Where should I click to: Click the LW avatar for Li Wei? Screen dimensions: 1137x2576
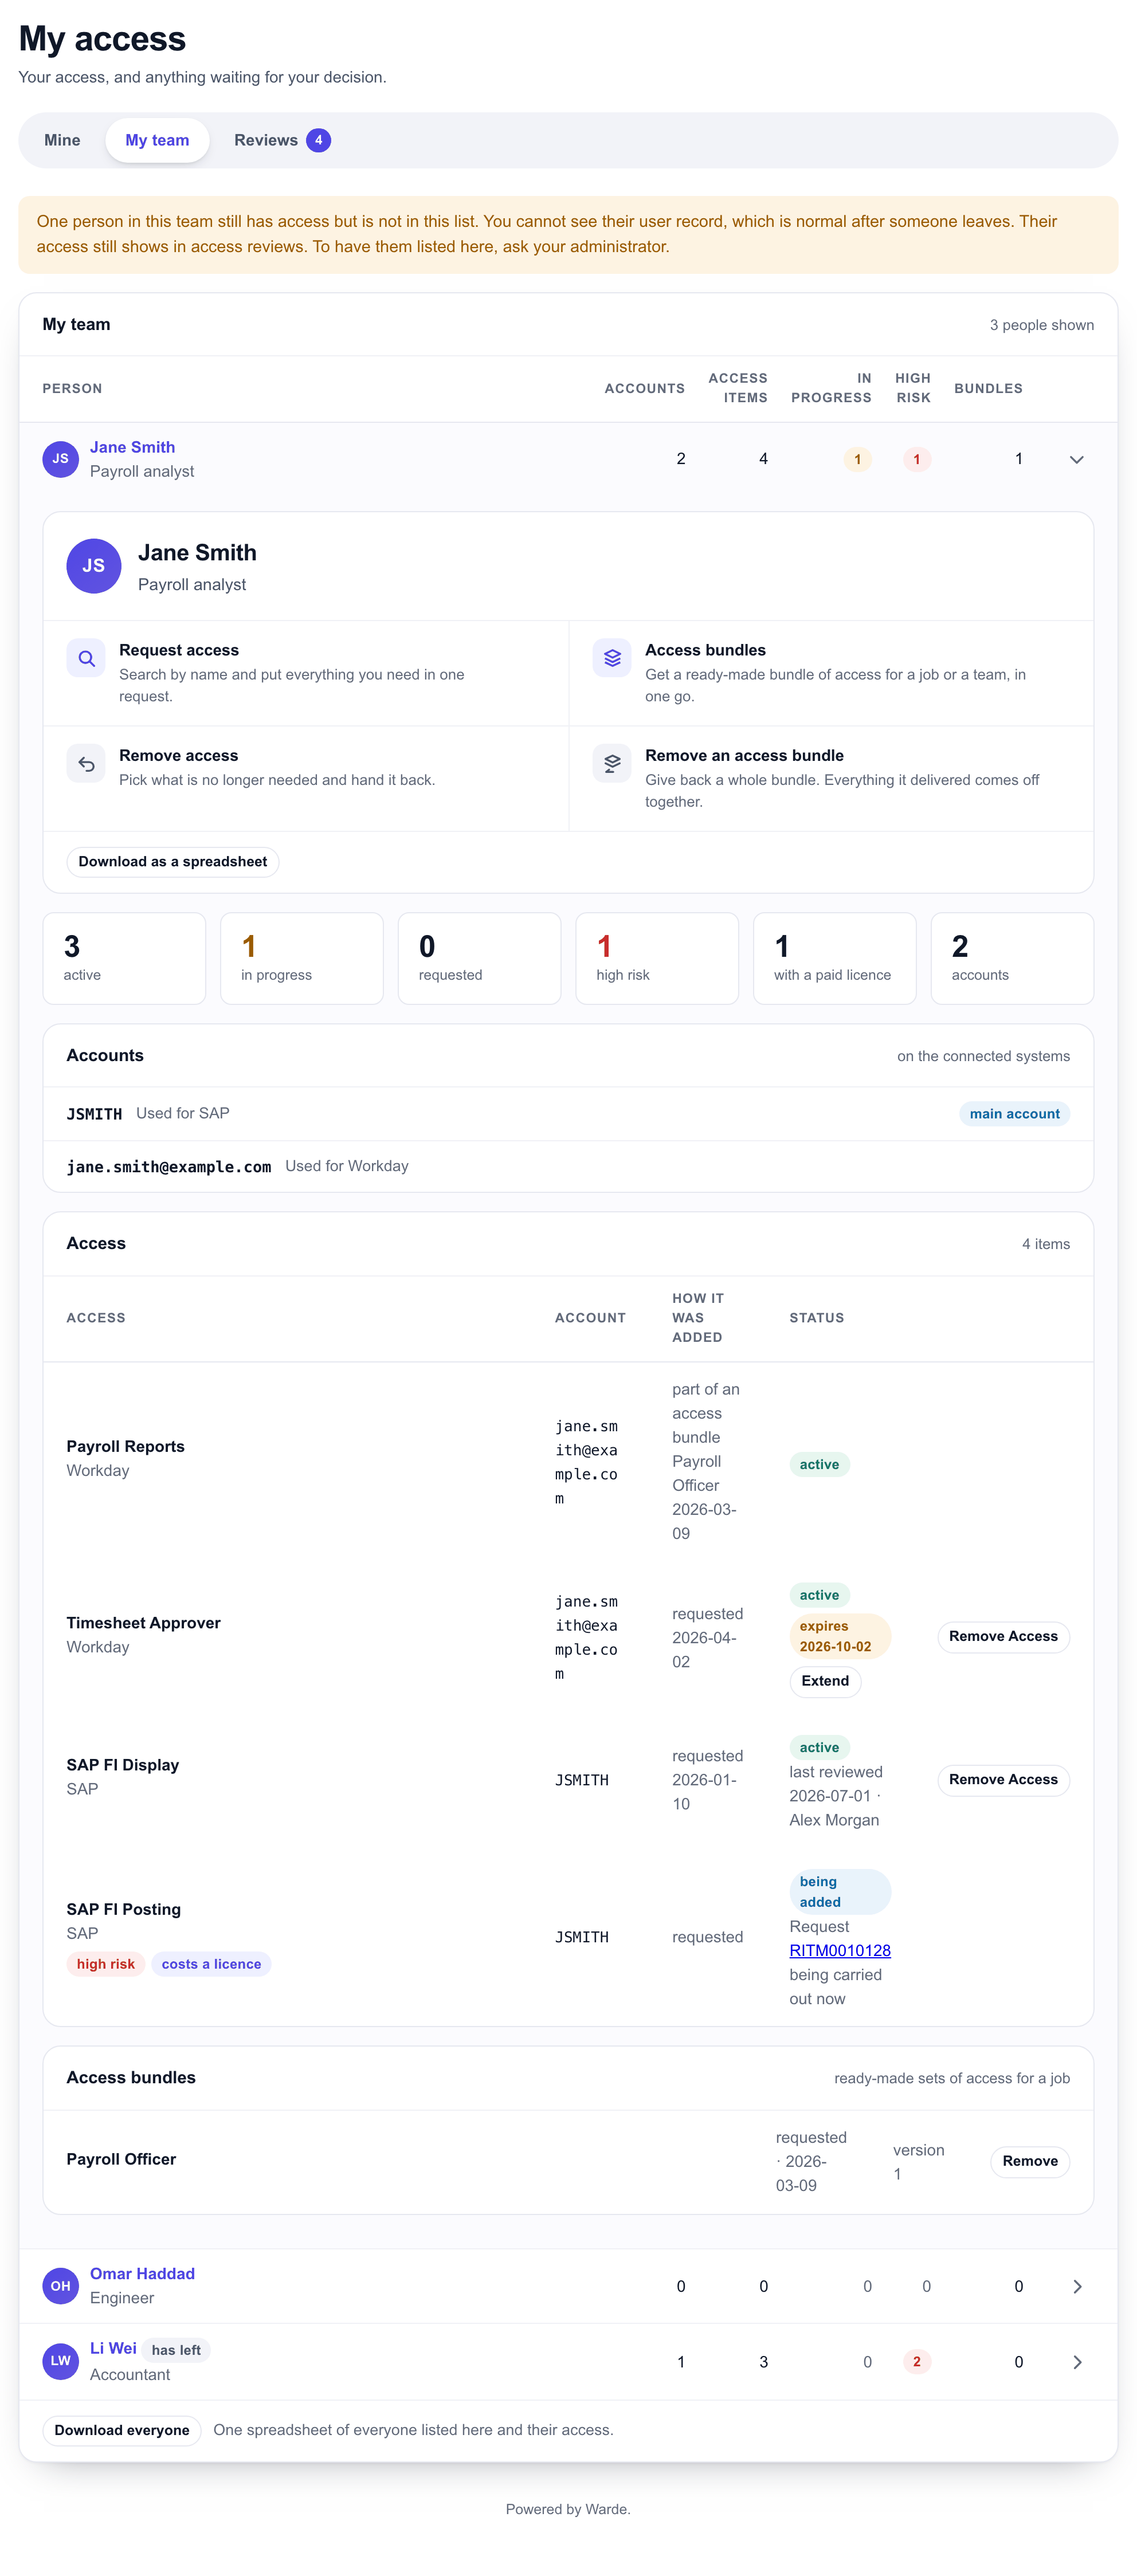click(60, 2361)
